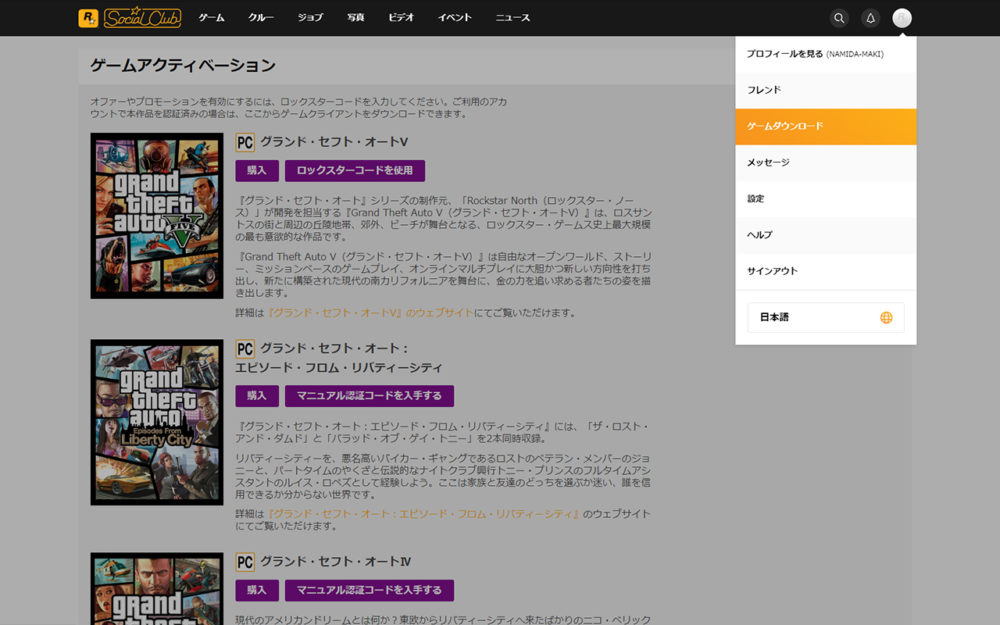Open the エピソード・フロム・リバティーシティ website link
Image resolution: width=1000 pixels, height=625 pixels.
(x=423, y=514)
